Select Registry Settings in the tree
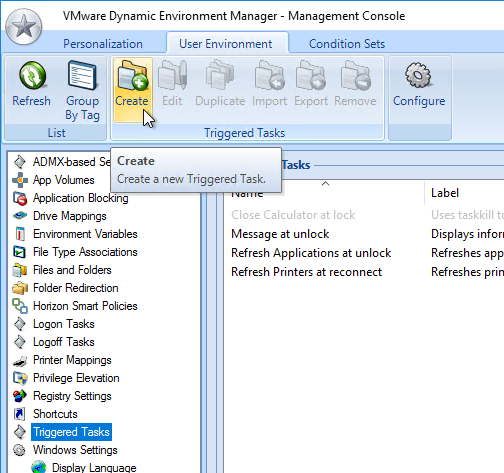 [x=72, y=396]
